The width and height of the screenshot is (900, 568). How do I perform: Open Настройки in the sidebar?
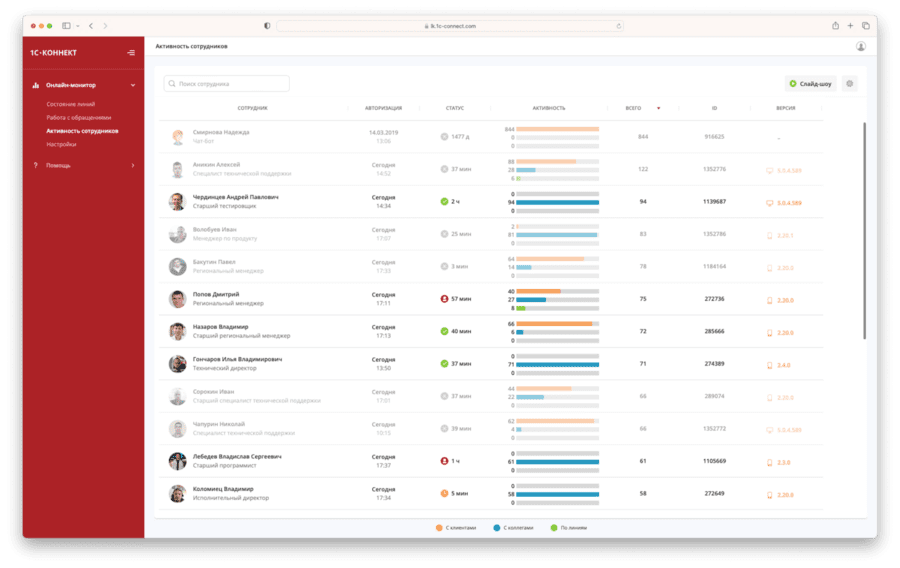point(61,145)
